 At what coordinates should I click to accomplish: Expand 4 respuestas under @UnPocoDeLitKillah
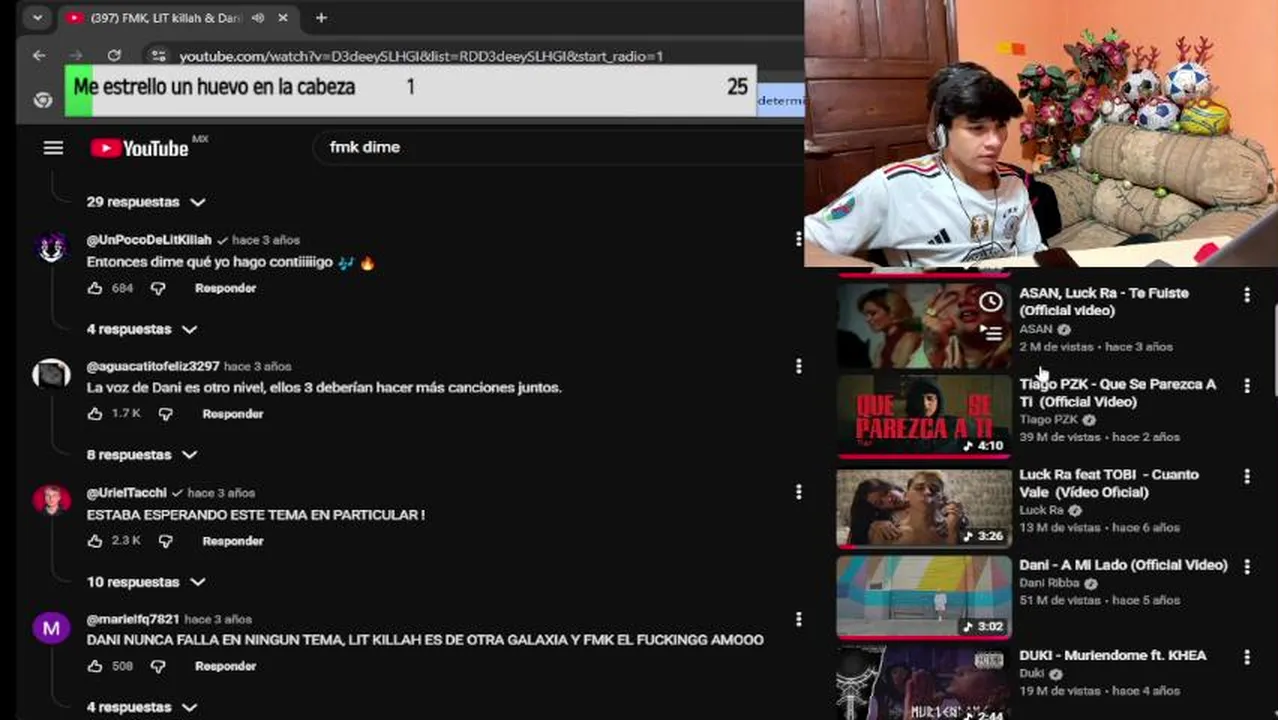pos(142,329)
